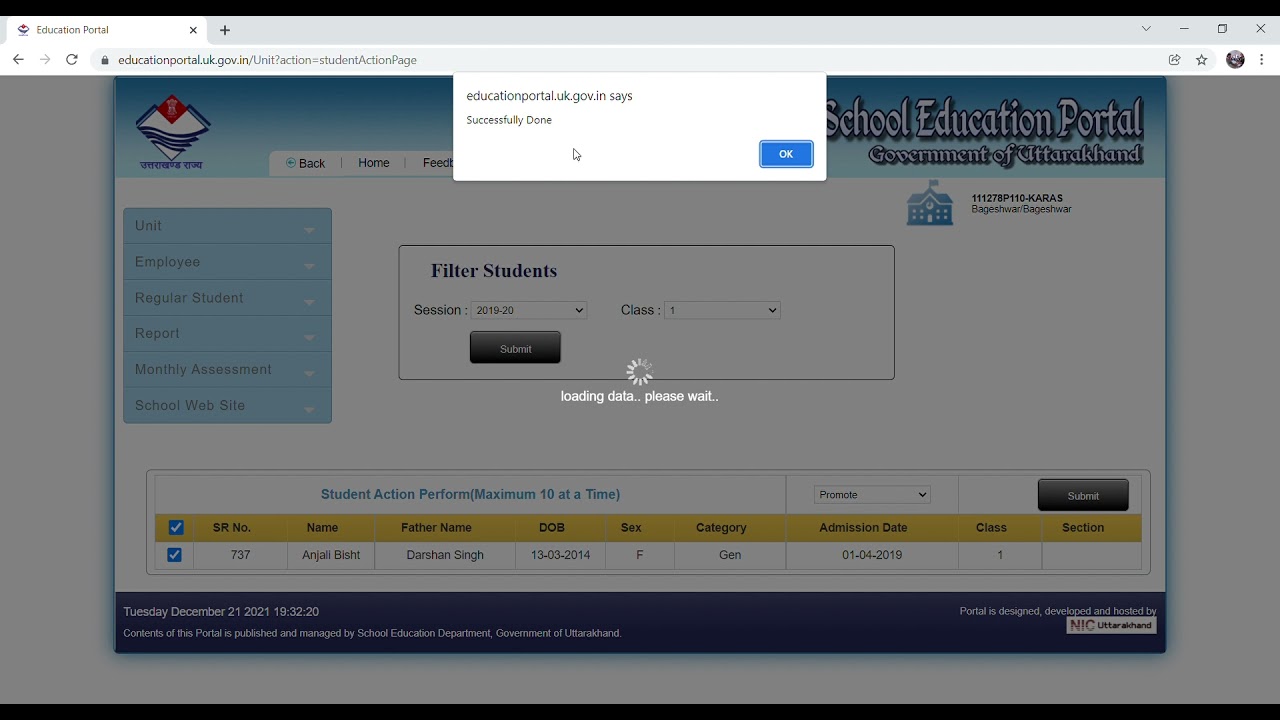Open tab search chevron in title bar
The image size is (1280, 720).
pos(1146,29)
